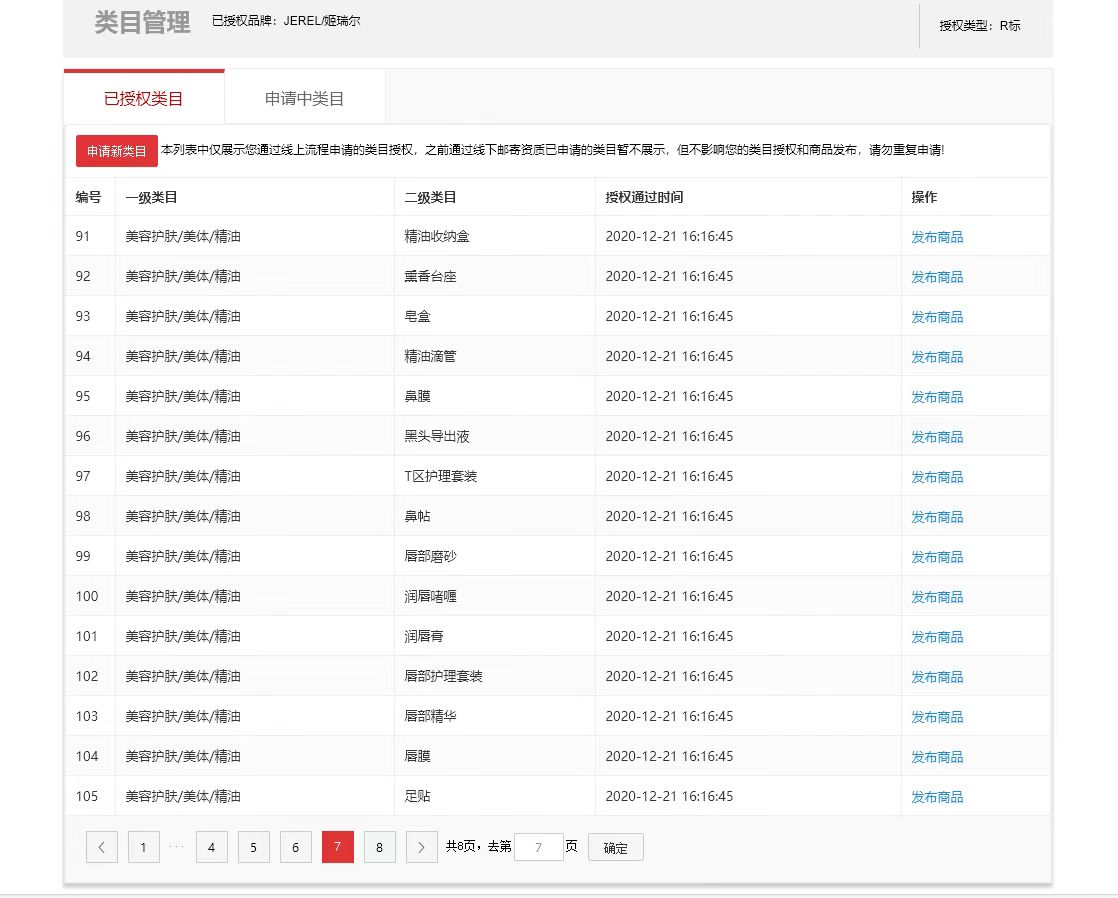Select the 已授权类目 tab

[x=144, y=99]
